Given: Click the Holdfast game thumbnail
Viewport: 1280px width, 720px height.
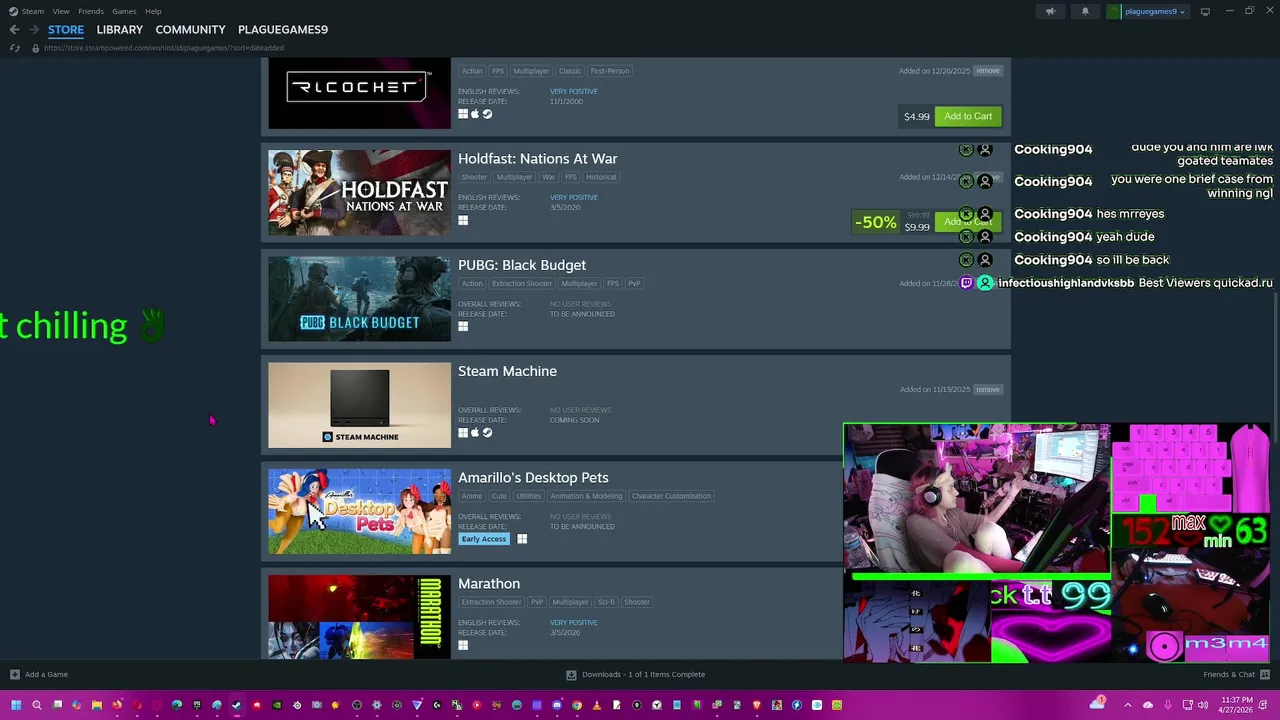Looking at the screenshot, I should (x=359, y=192).
